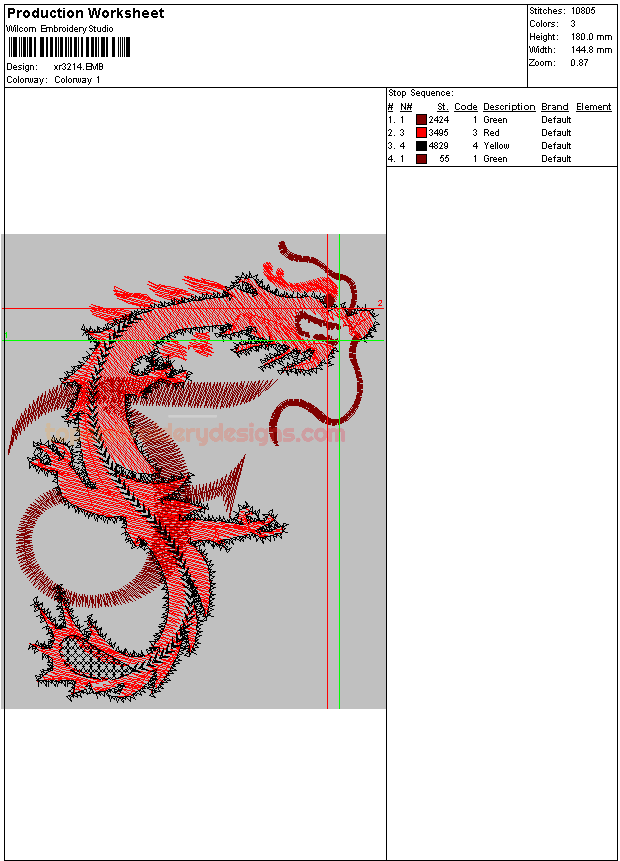The image size is (620, 861).
Task: Click the red marker number 2
Action: pos(379,303)
